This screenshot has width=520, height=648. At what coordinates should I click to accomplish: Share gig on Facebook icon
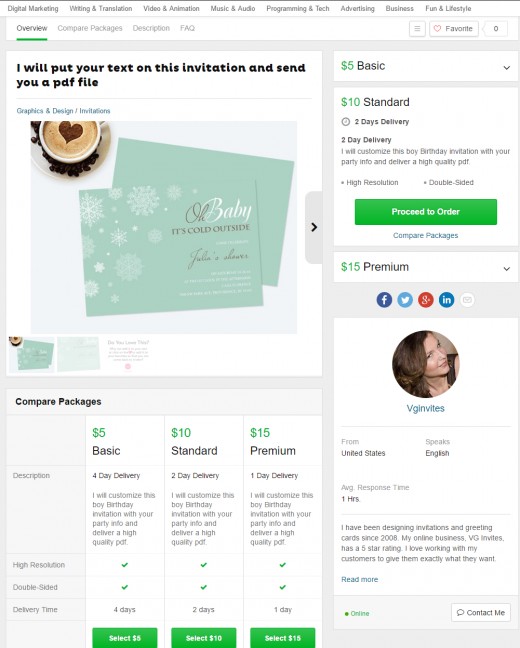pyautogui.click(x=384, y=300)
